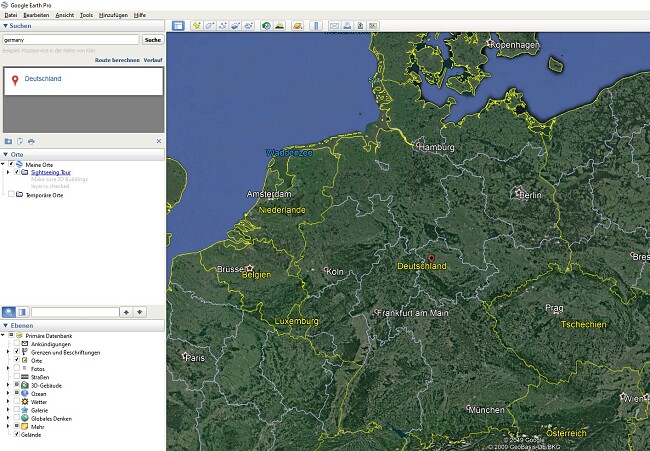Move item down with the down arrow
This screenshot has width=650, height=451.
click(x=140, y=312)
